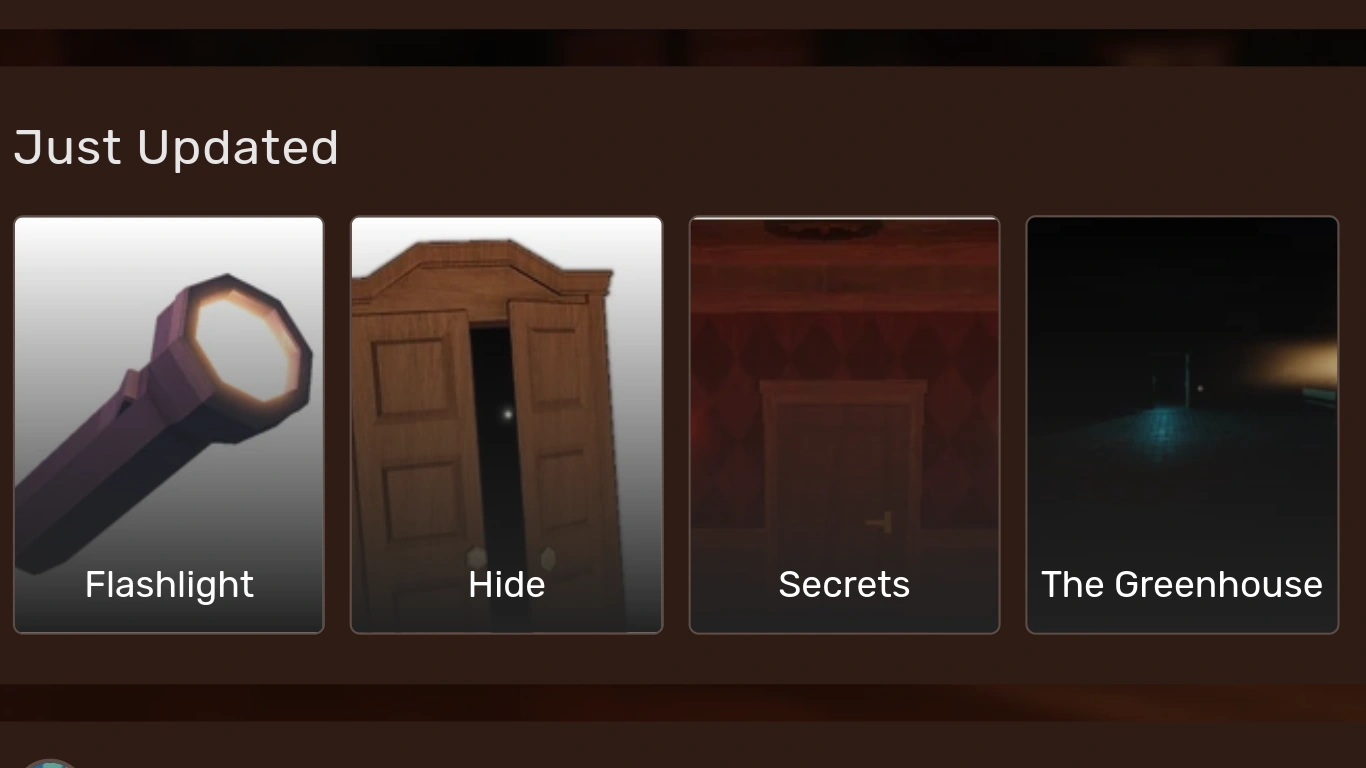Click the glowing eye inside the wardrobe
1366x768 pixels.
tap(507, 413)
